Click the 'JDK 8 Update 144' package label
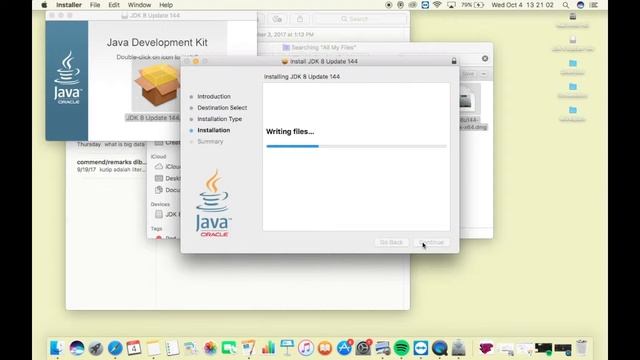 153,118
